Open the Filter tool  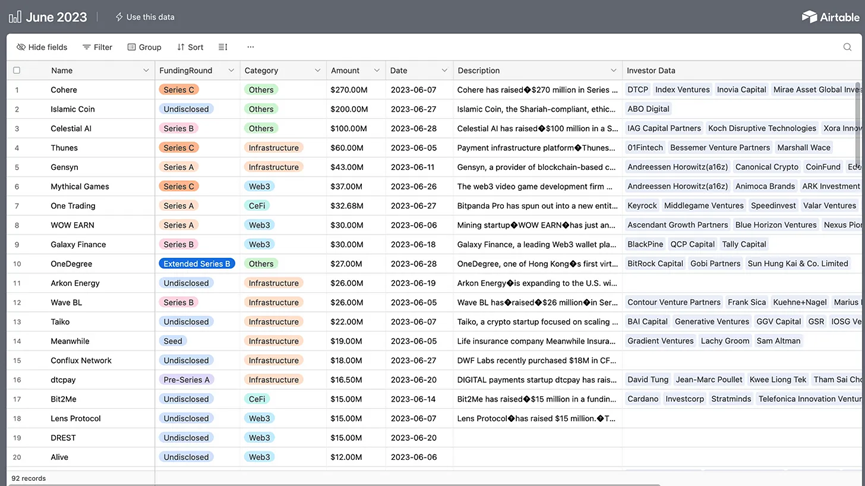(x=97, y=47)
